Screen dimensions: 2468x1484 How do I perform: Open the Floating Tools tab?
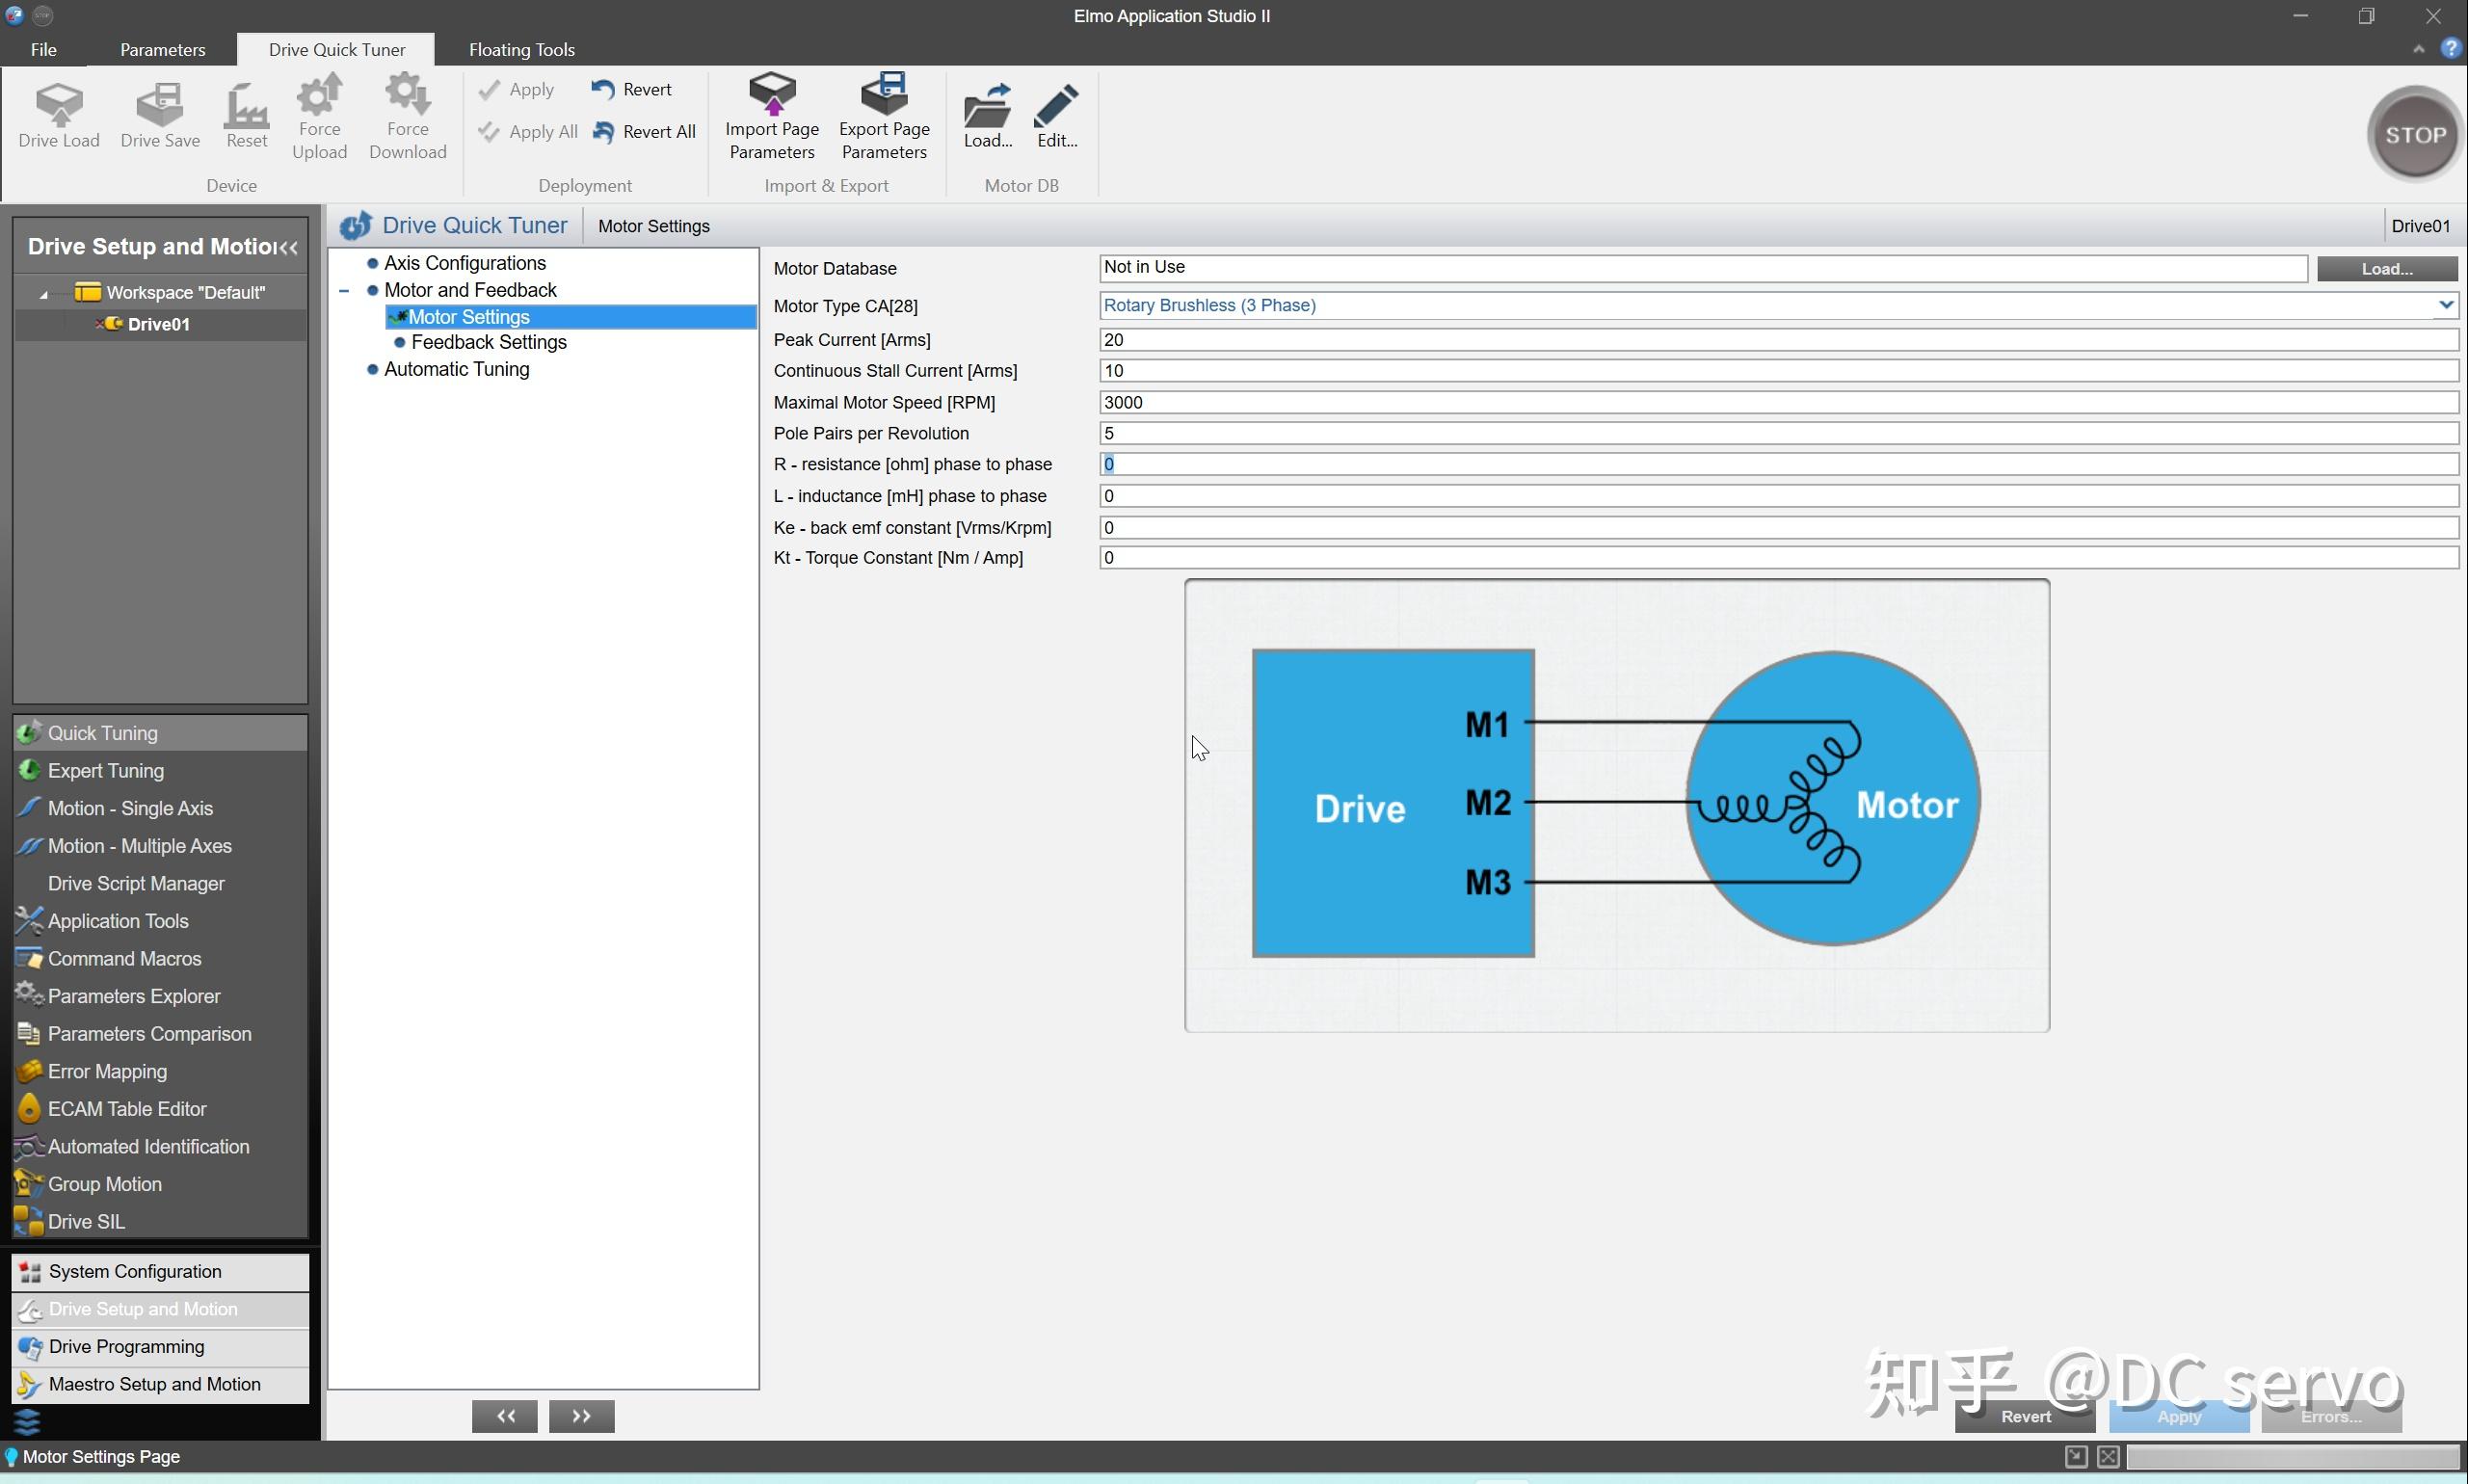(x=521, y=50)
